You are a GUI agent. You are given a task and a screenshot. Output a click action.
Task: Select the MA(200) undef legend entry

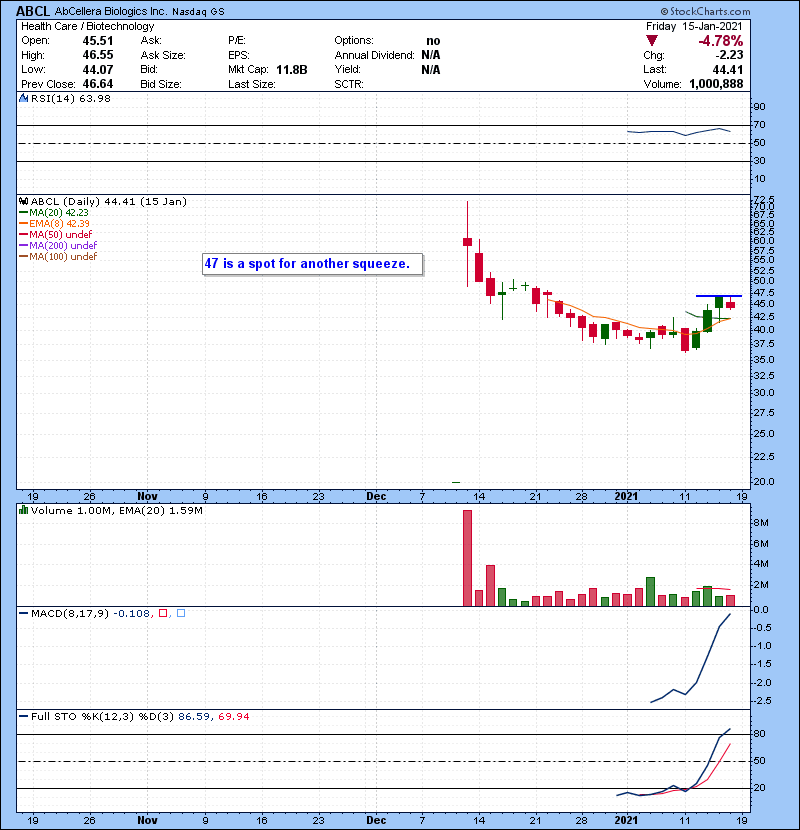pyautogui.click(x=58, y=245)
